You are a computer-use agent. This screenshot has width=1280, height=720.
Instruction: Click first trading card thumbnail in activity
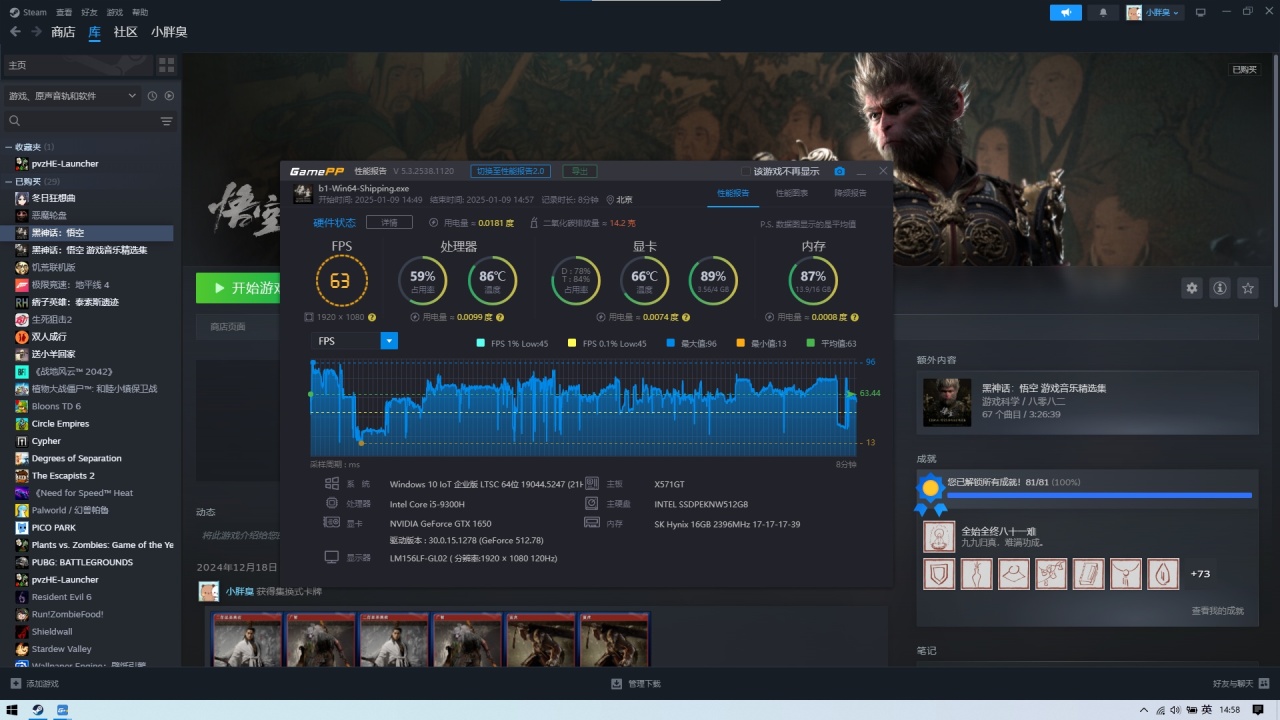[x=247, y=640]
